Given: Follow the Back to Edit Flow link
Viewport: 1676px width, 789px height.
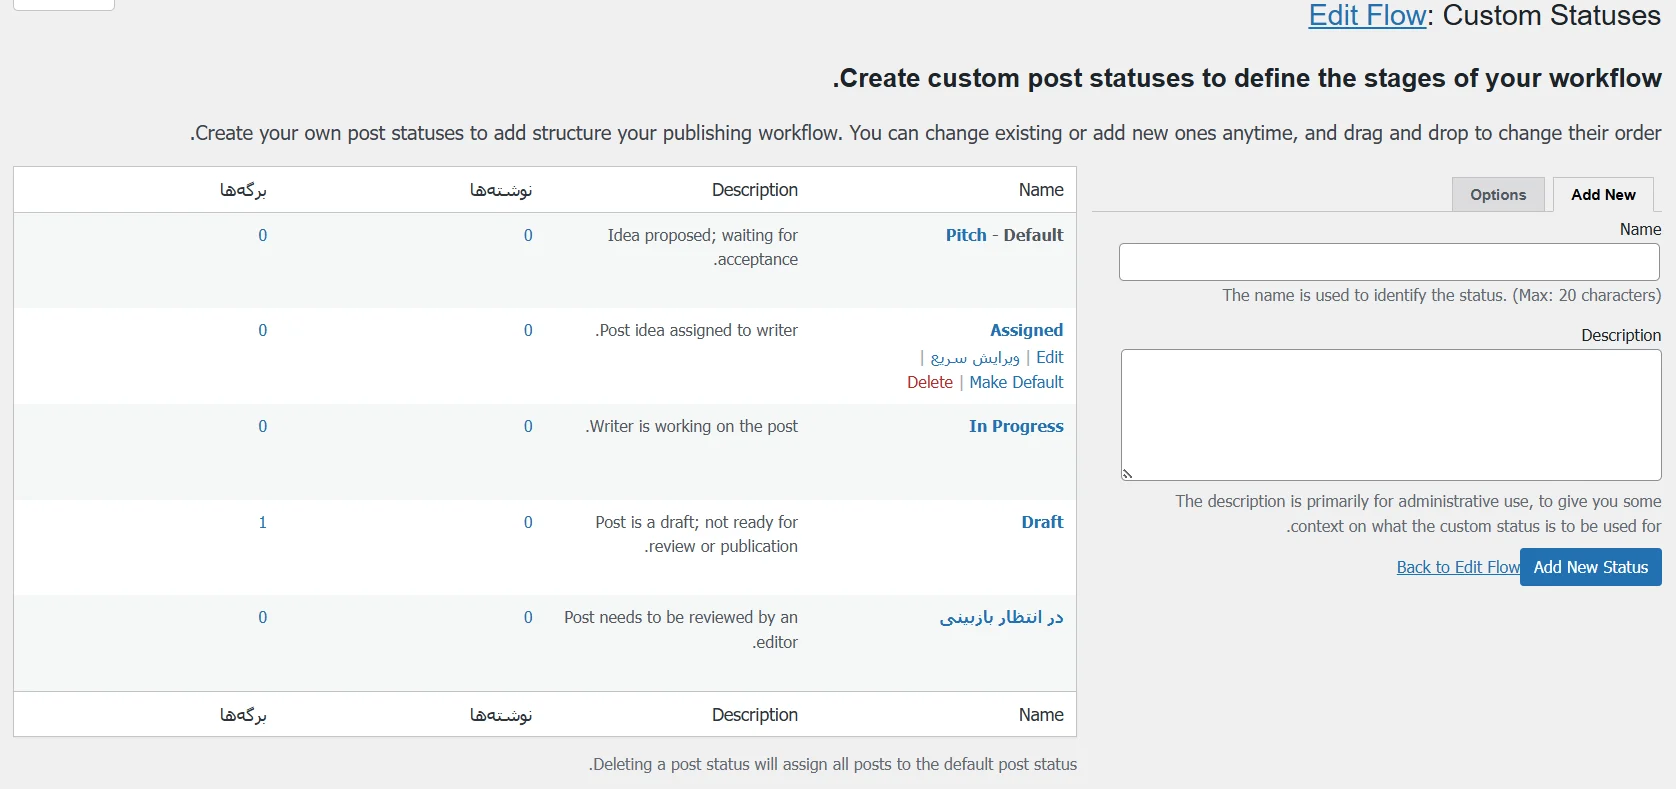Looking at the screenshot, I should pos(1457,567).
